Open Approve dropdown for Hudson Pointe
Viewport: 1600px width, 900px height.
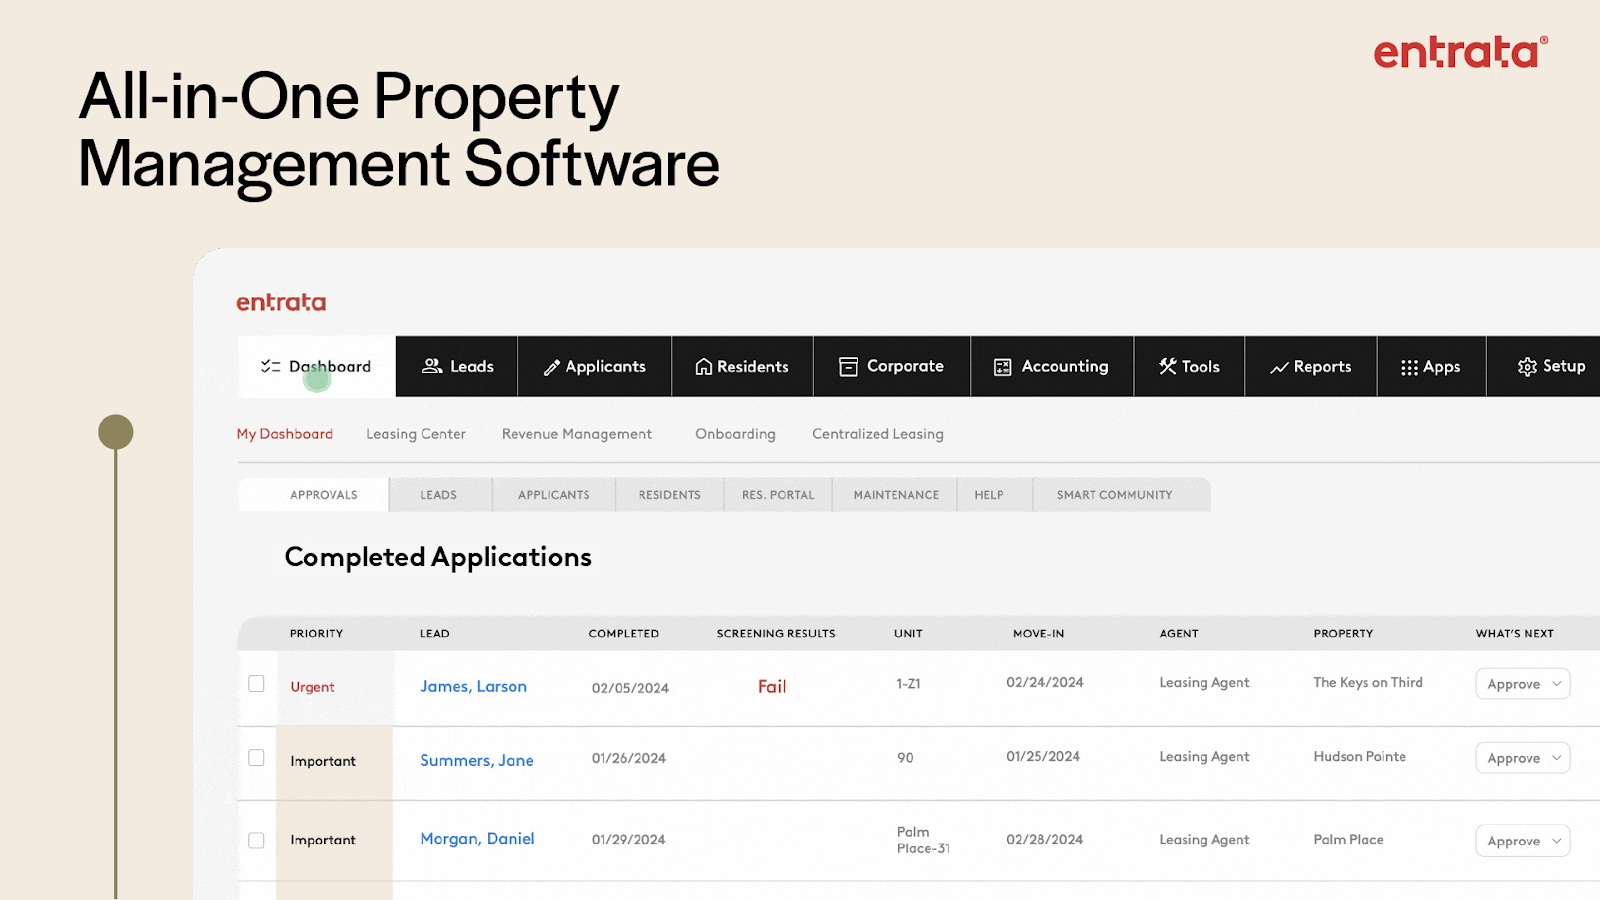(1523, 758)
